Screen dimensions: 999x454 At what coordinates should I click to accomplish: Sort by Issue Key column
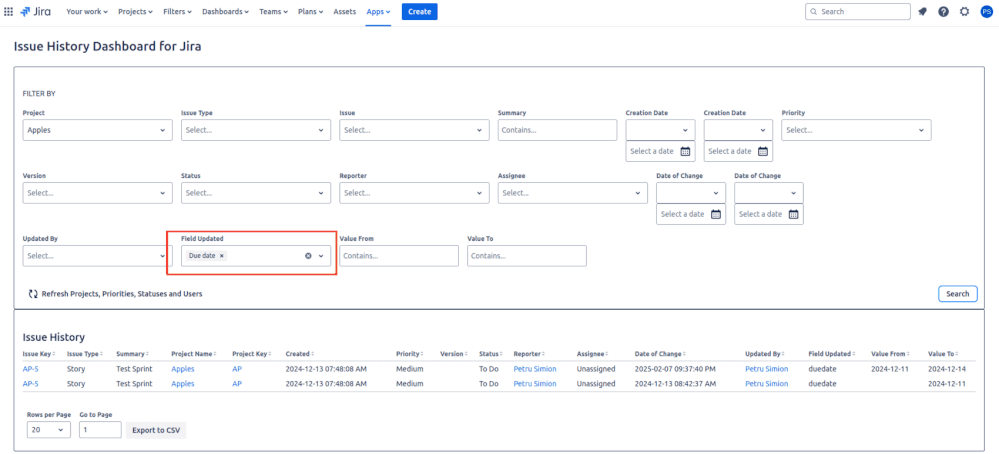[40, 354]
